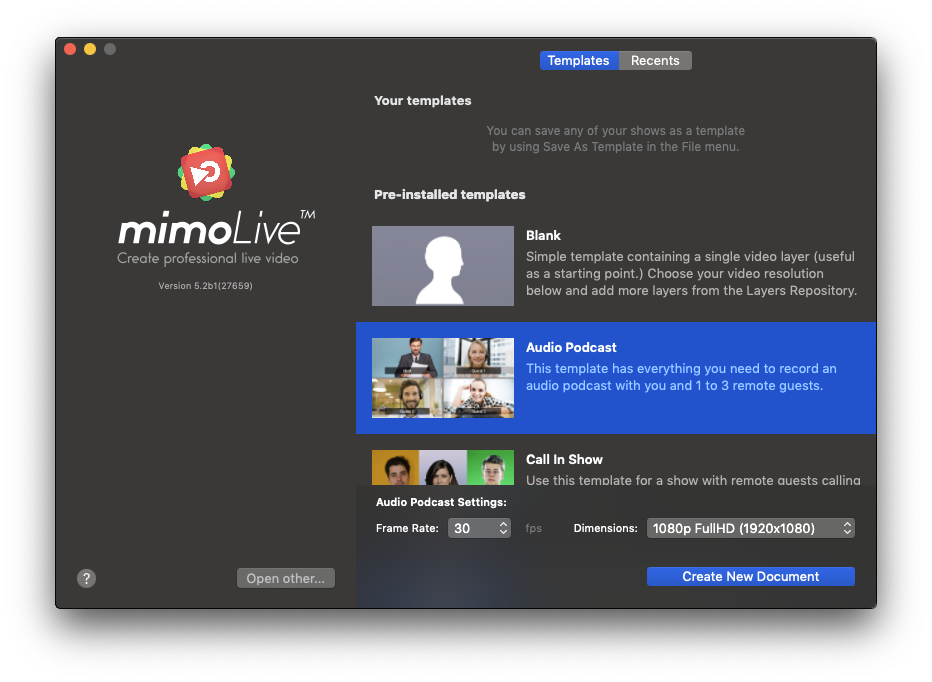932x682 pixels.
Task: Switch to the Templates tab
Action: point(579,61)
